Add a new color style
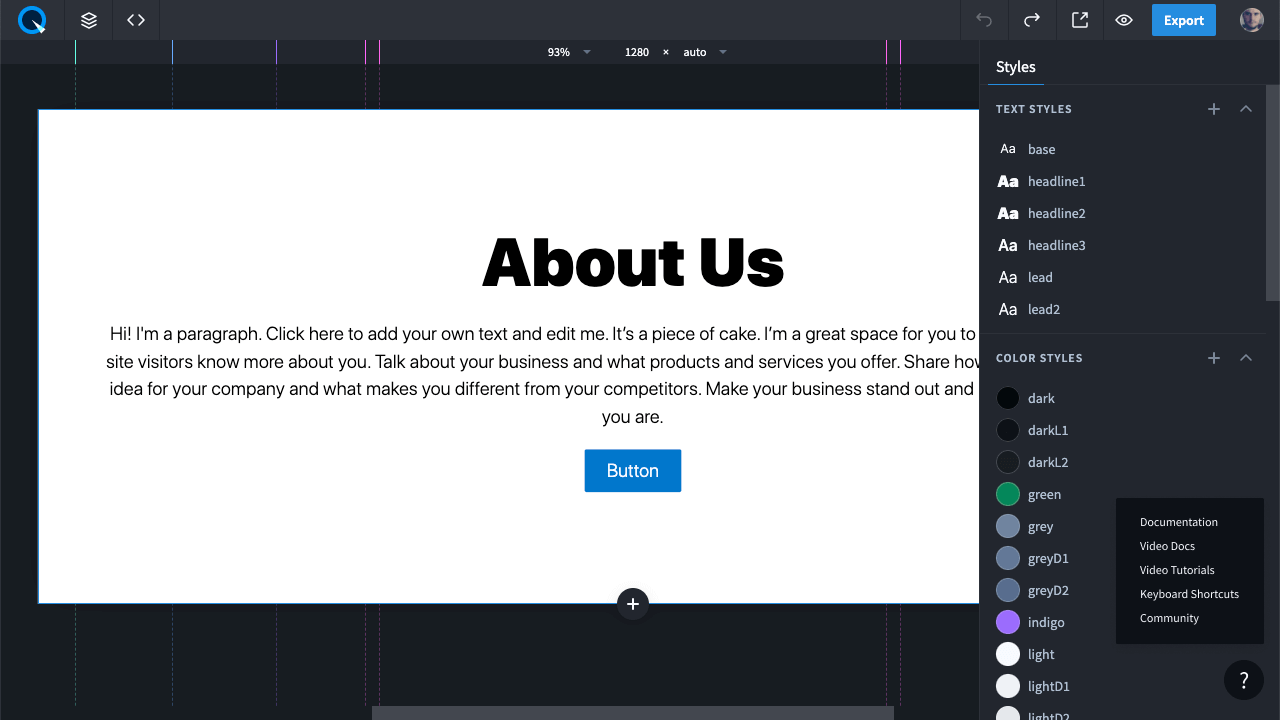The image size is (1280, 720). point(1214,358)
